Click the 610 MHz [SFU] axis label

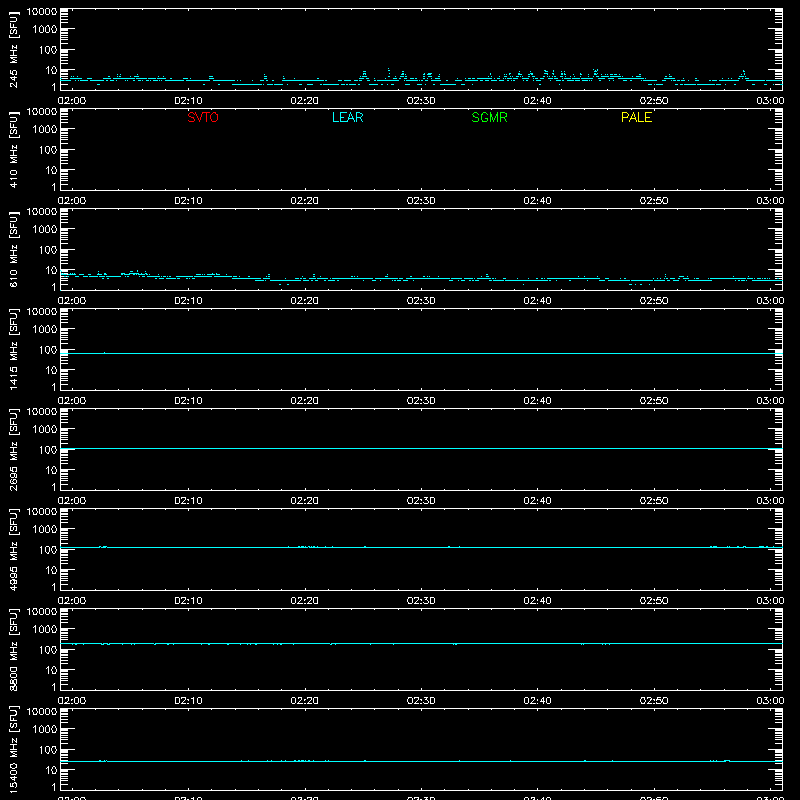(14, 249)
